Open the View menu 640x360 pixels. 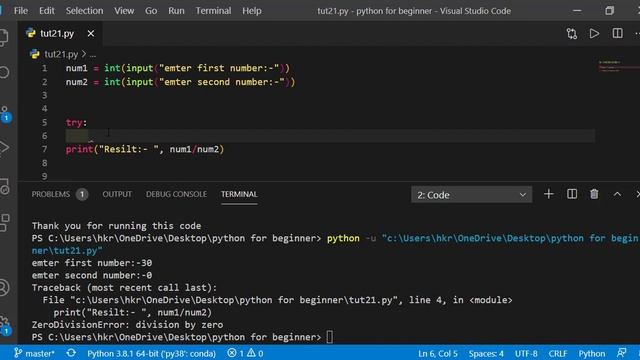point(124,11)
